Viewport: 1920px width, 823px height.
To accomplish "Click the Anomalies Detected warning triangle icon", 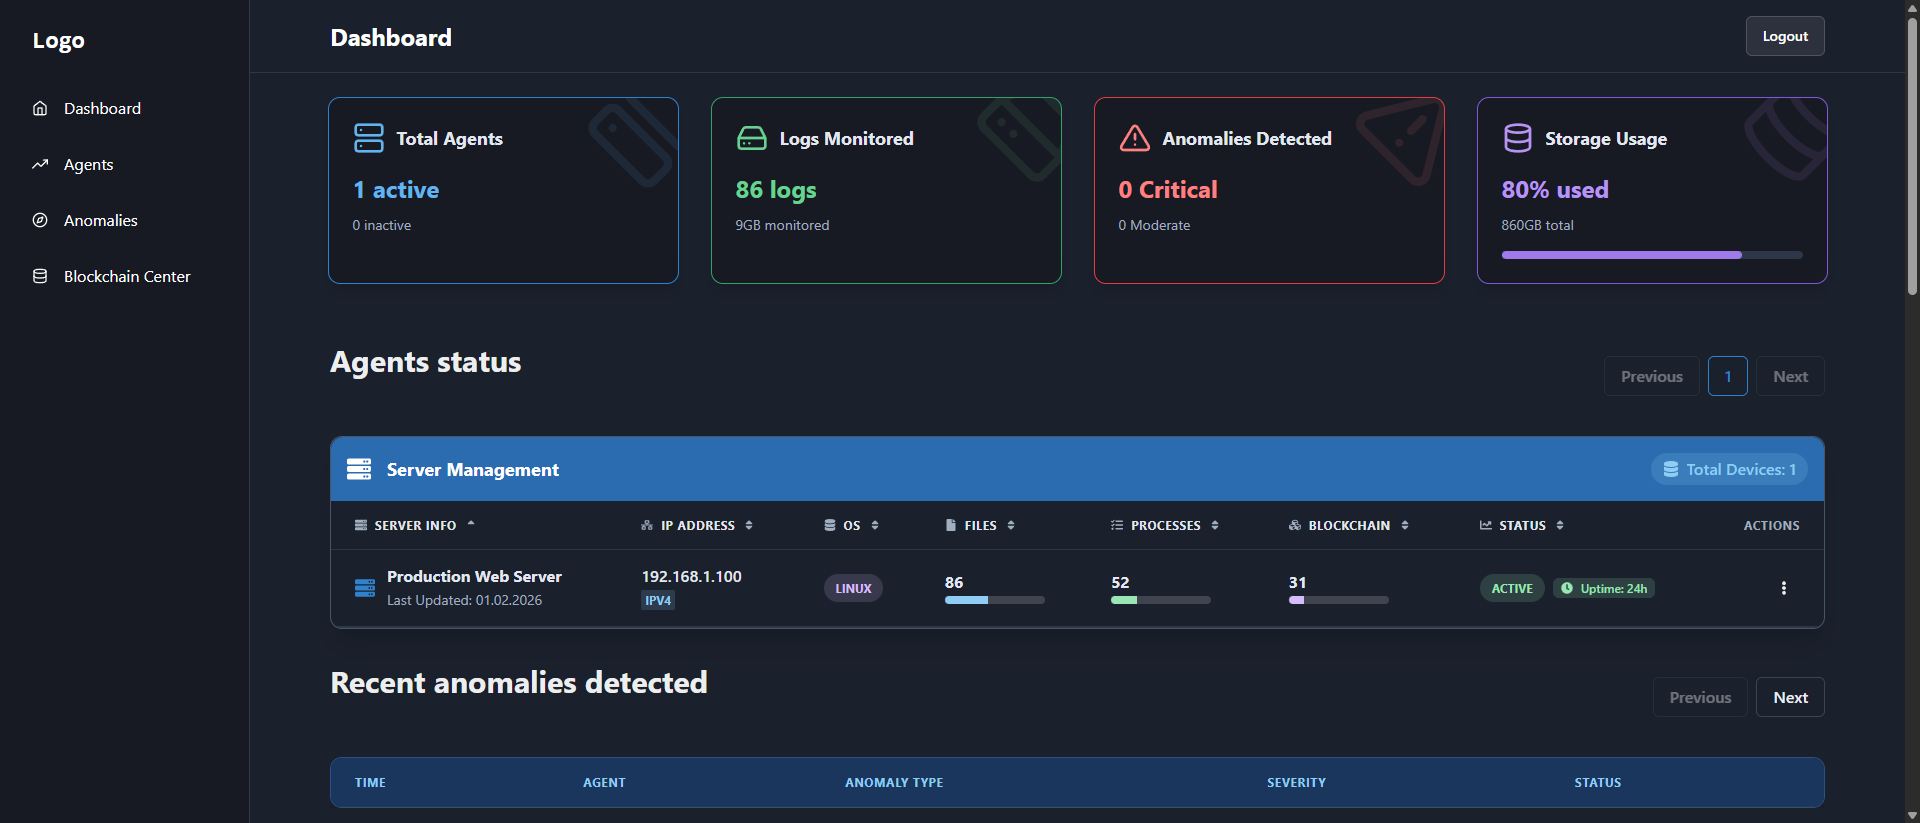I will [x=1134, y=138].
